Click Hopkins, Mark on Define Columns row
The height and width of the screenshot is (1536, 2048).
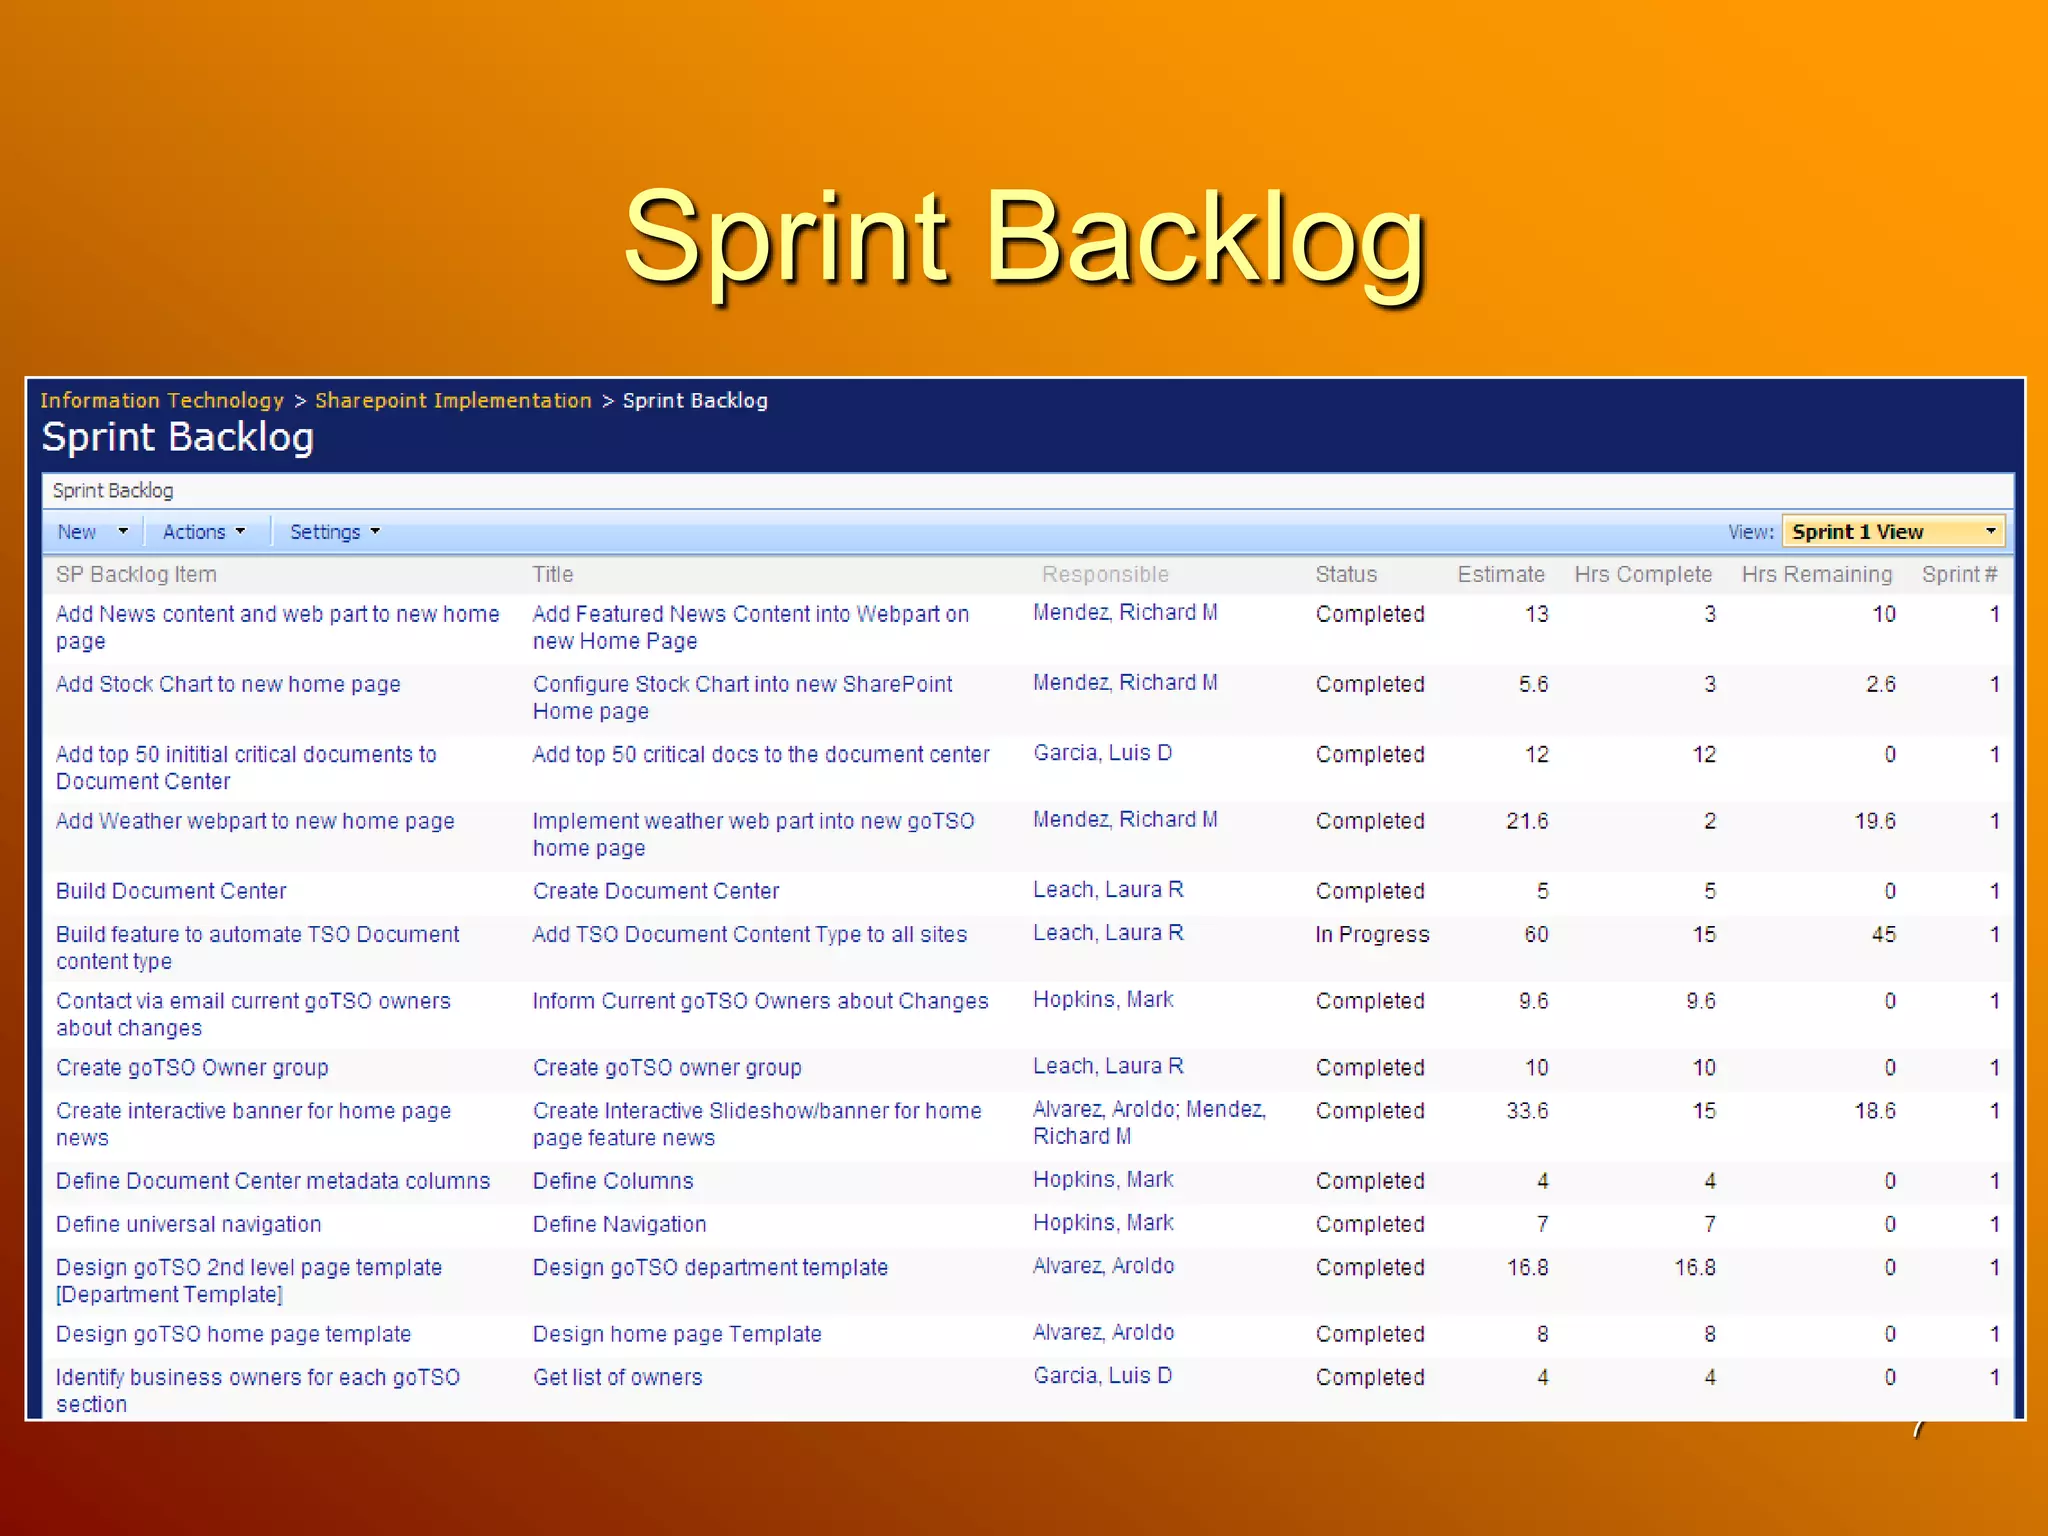pyautogui.click(x=1102, y=1180)
